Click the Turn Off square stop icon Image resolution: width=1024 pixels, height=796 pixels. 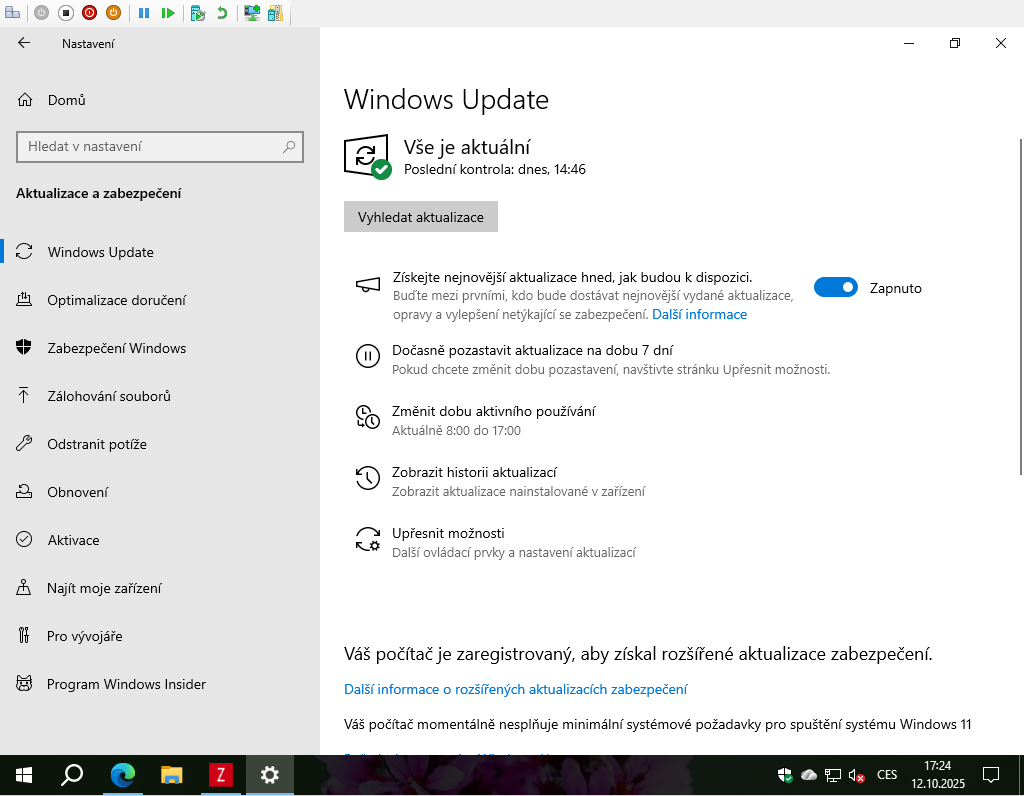(65, 13)
